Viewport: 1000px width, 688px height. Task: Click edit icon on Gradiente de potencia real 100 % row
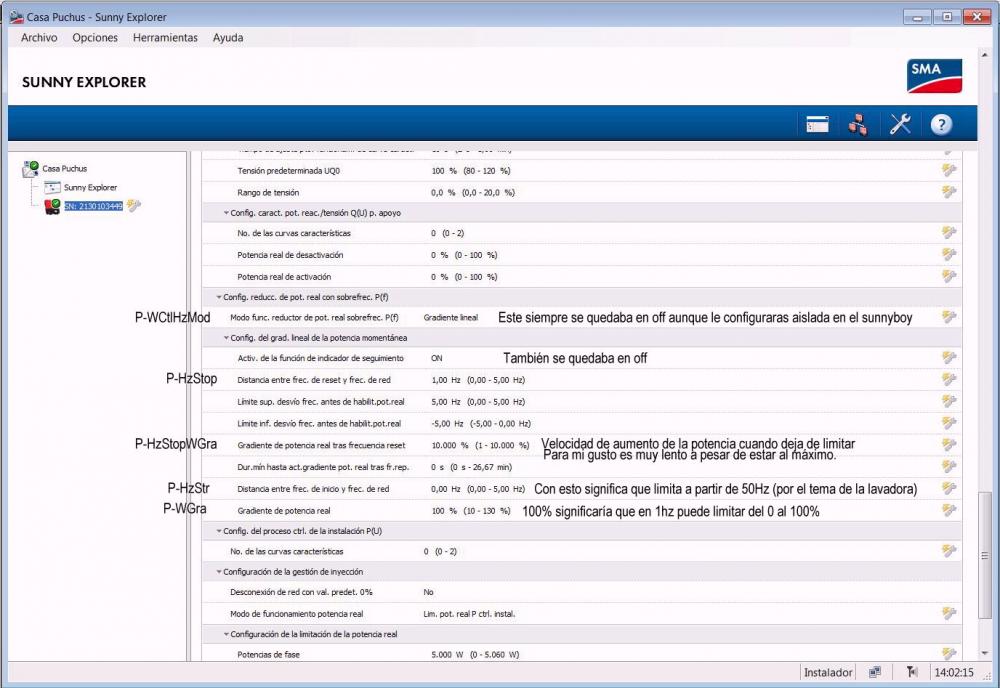[x=949, y=510]
